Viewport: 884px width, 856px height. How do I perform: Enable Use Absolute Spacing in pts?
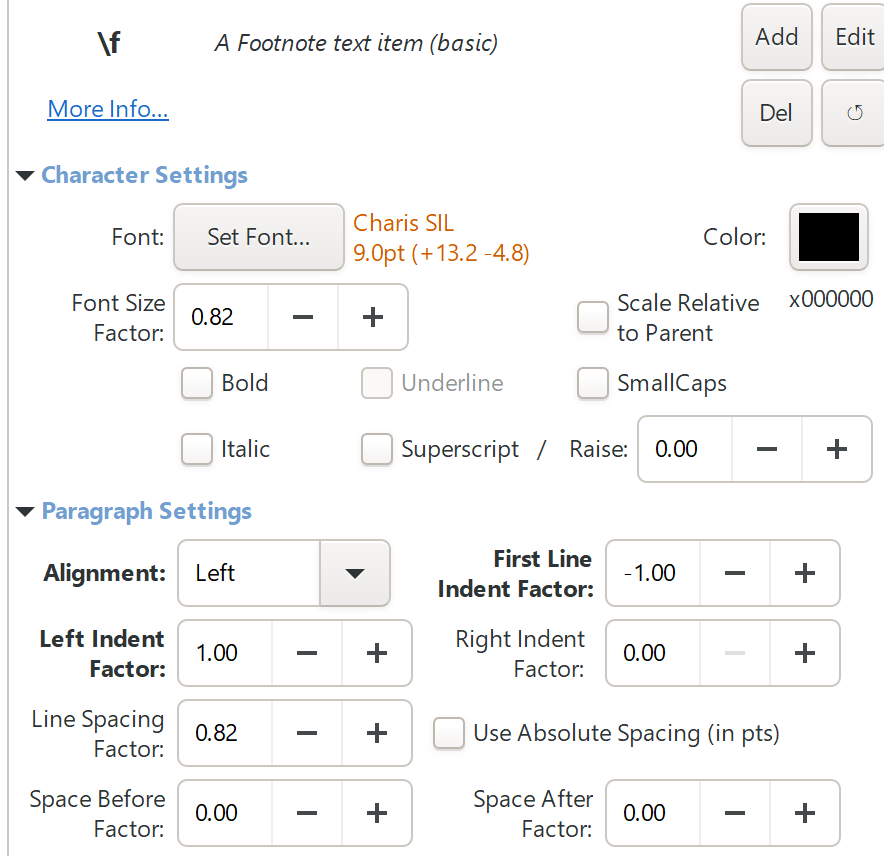point(449,733)
